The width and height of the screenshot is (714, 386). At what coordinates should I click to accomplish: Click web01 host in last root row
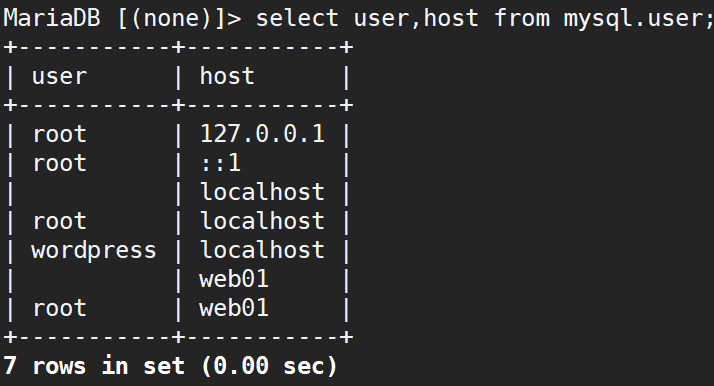coord(234,308)
